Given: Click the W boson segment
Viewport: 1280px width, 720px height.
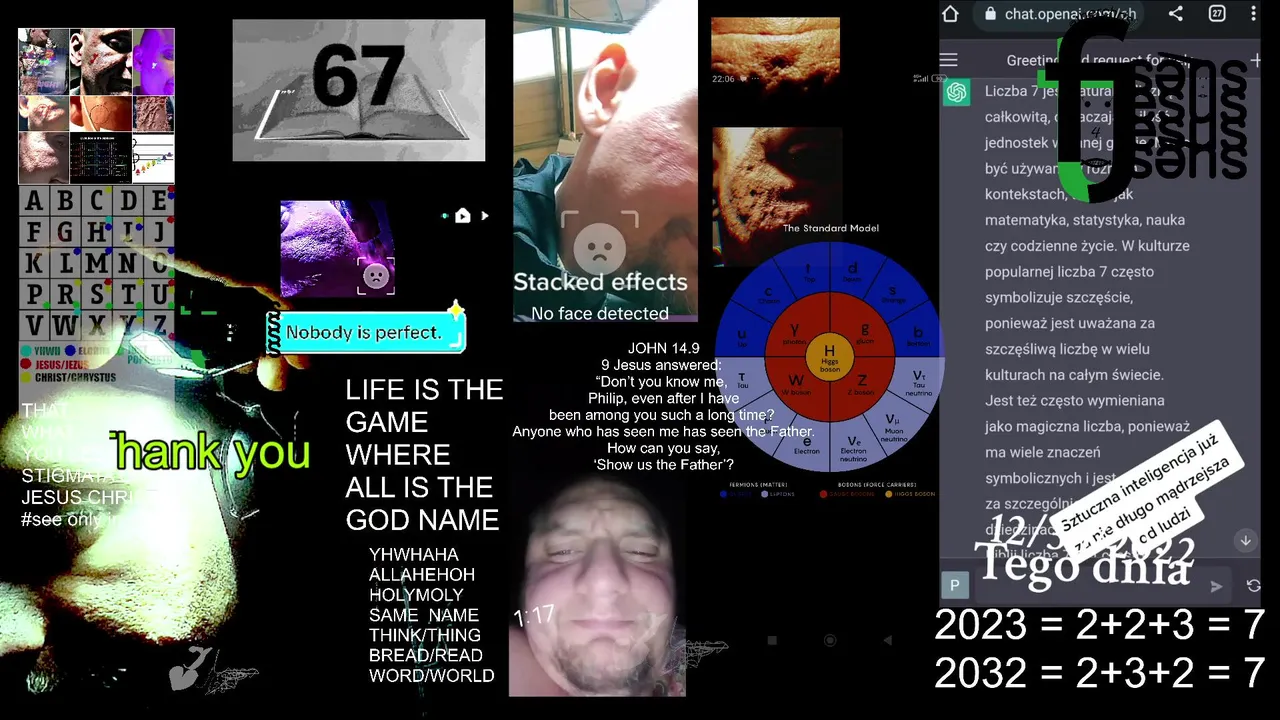Looking at the screenshot, I should [x=796, y=383].
